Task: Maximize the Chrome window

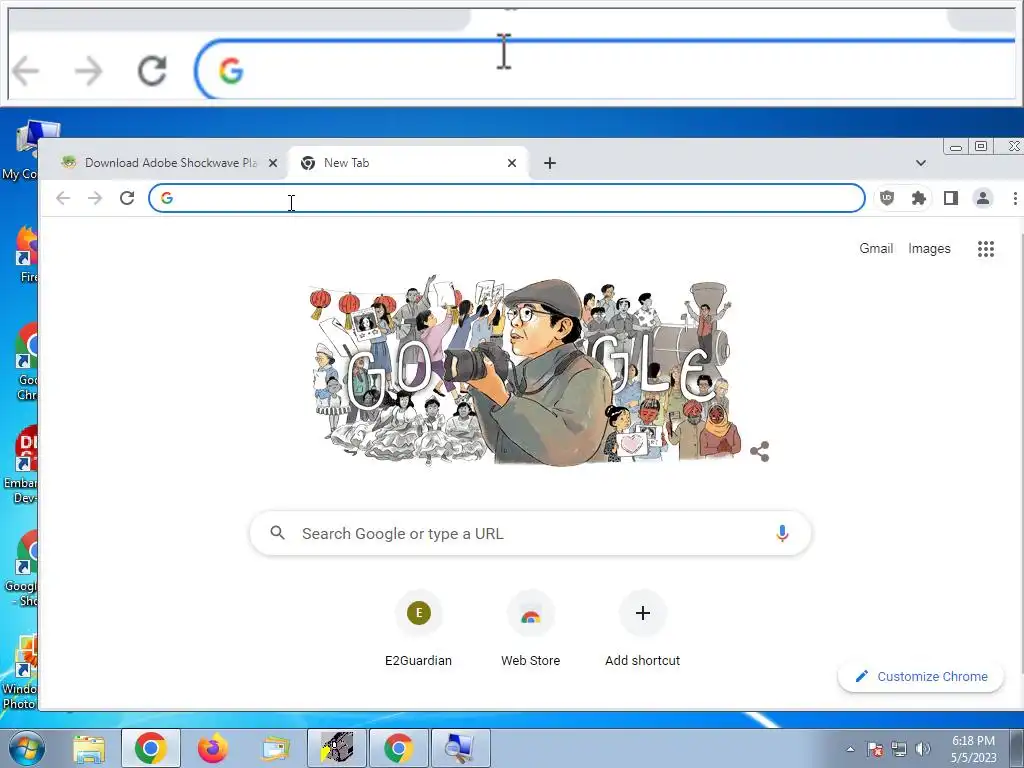Action: pos(981,146)
